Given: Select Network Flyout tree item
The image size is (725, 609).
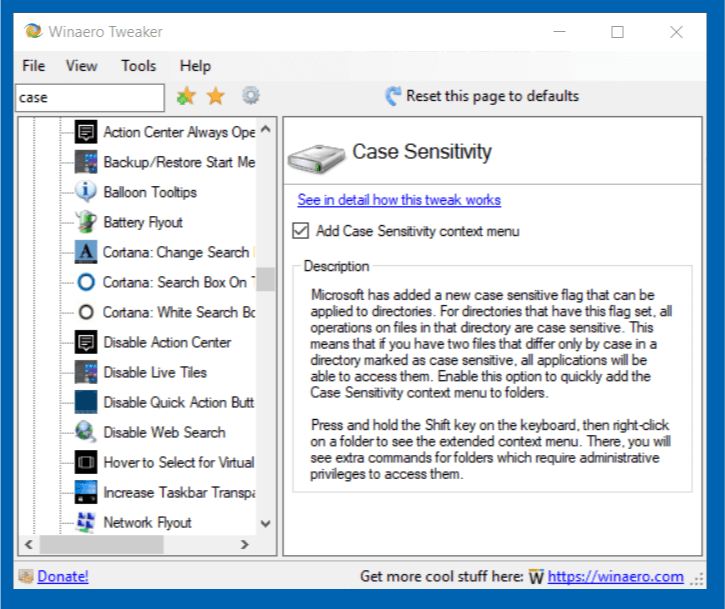Looking at the screenshot, I should point(147,522).
